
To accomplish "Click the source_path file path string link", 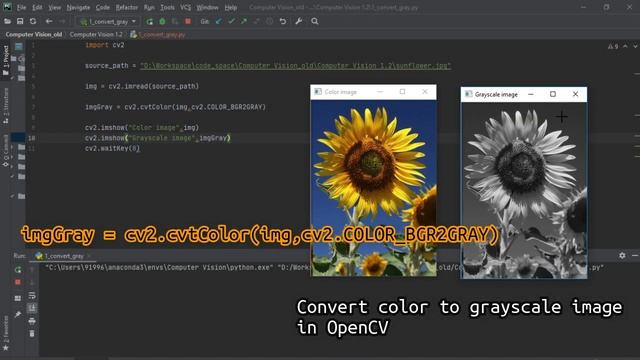I will tap(296, 65).
